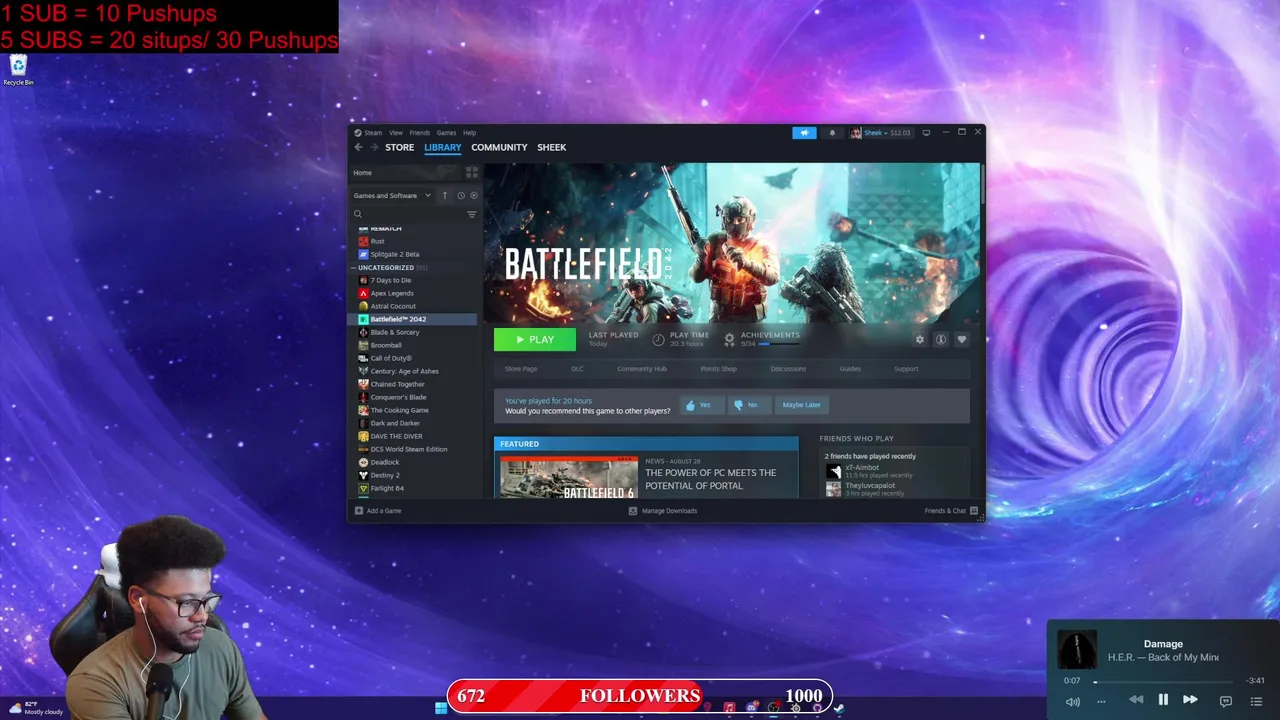The width and height of the screenshot is (1280, 720).
Task: Open the Discussions link
Action: [x=788, y=369]
